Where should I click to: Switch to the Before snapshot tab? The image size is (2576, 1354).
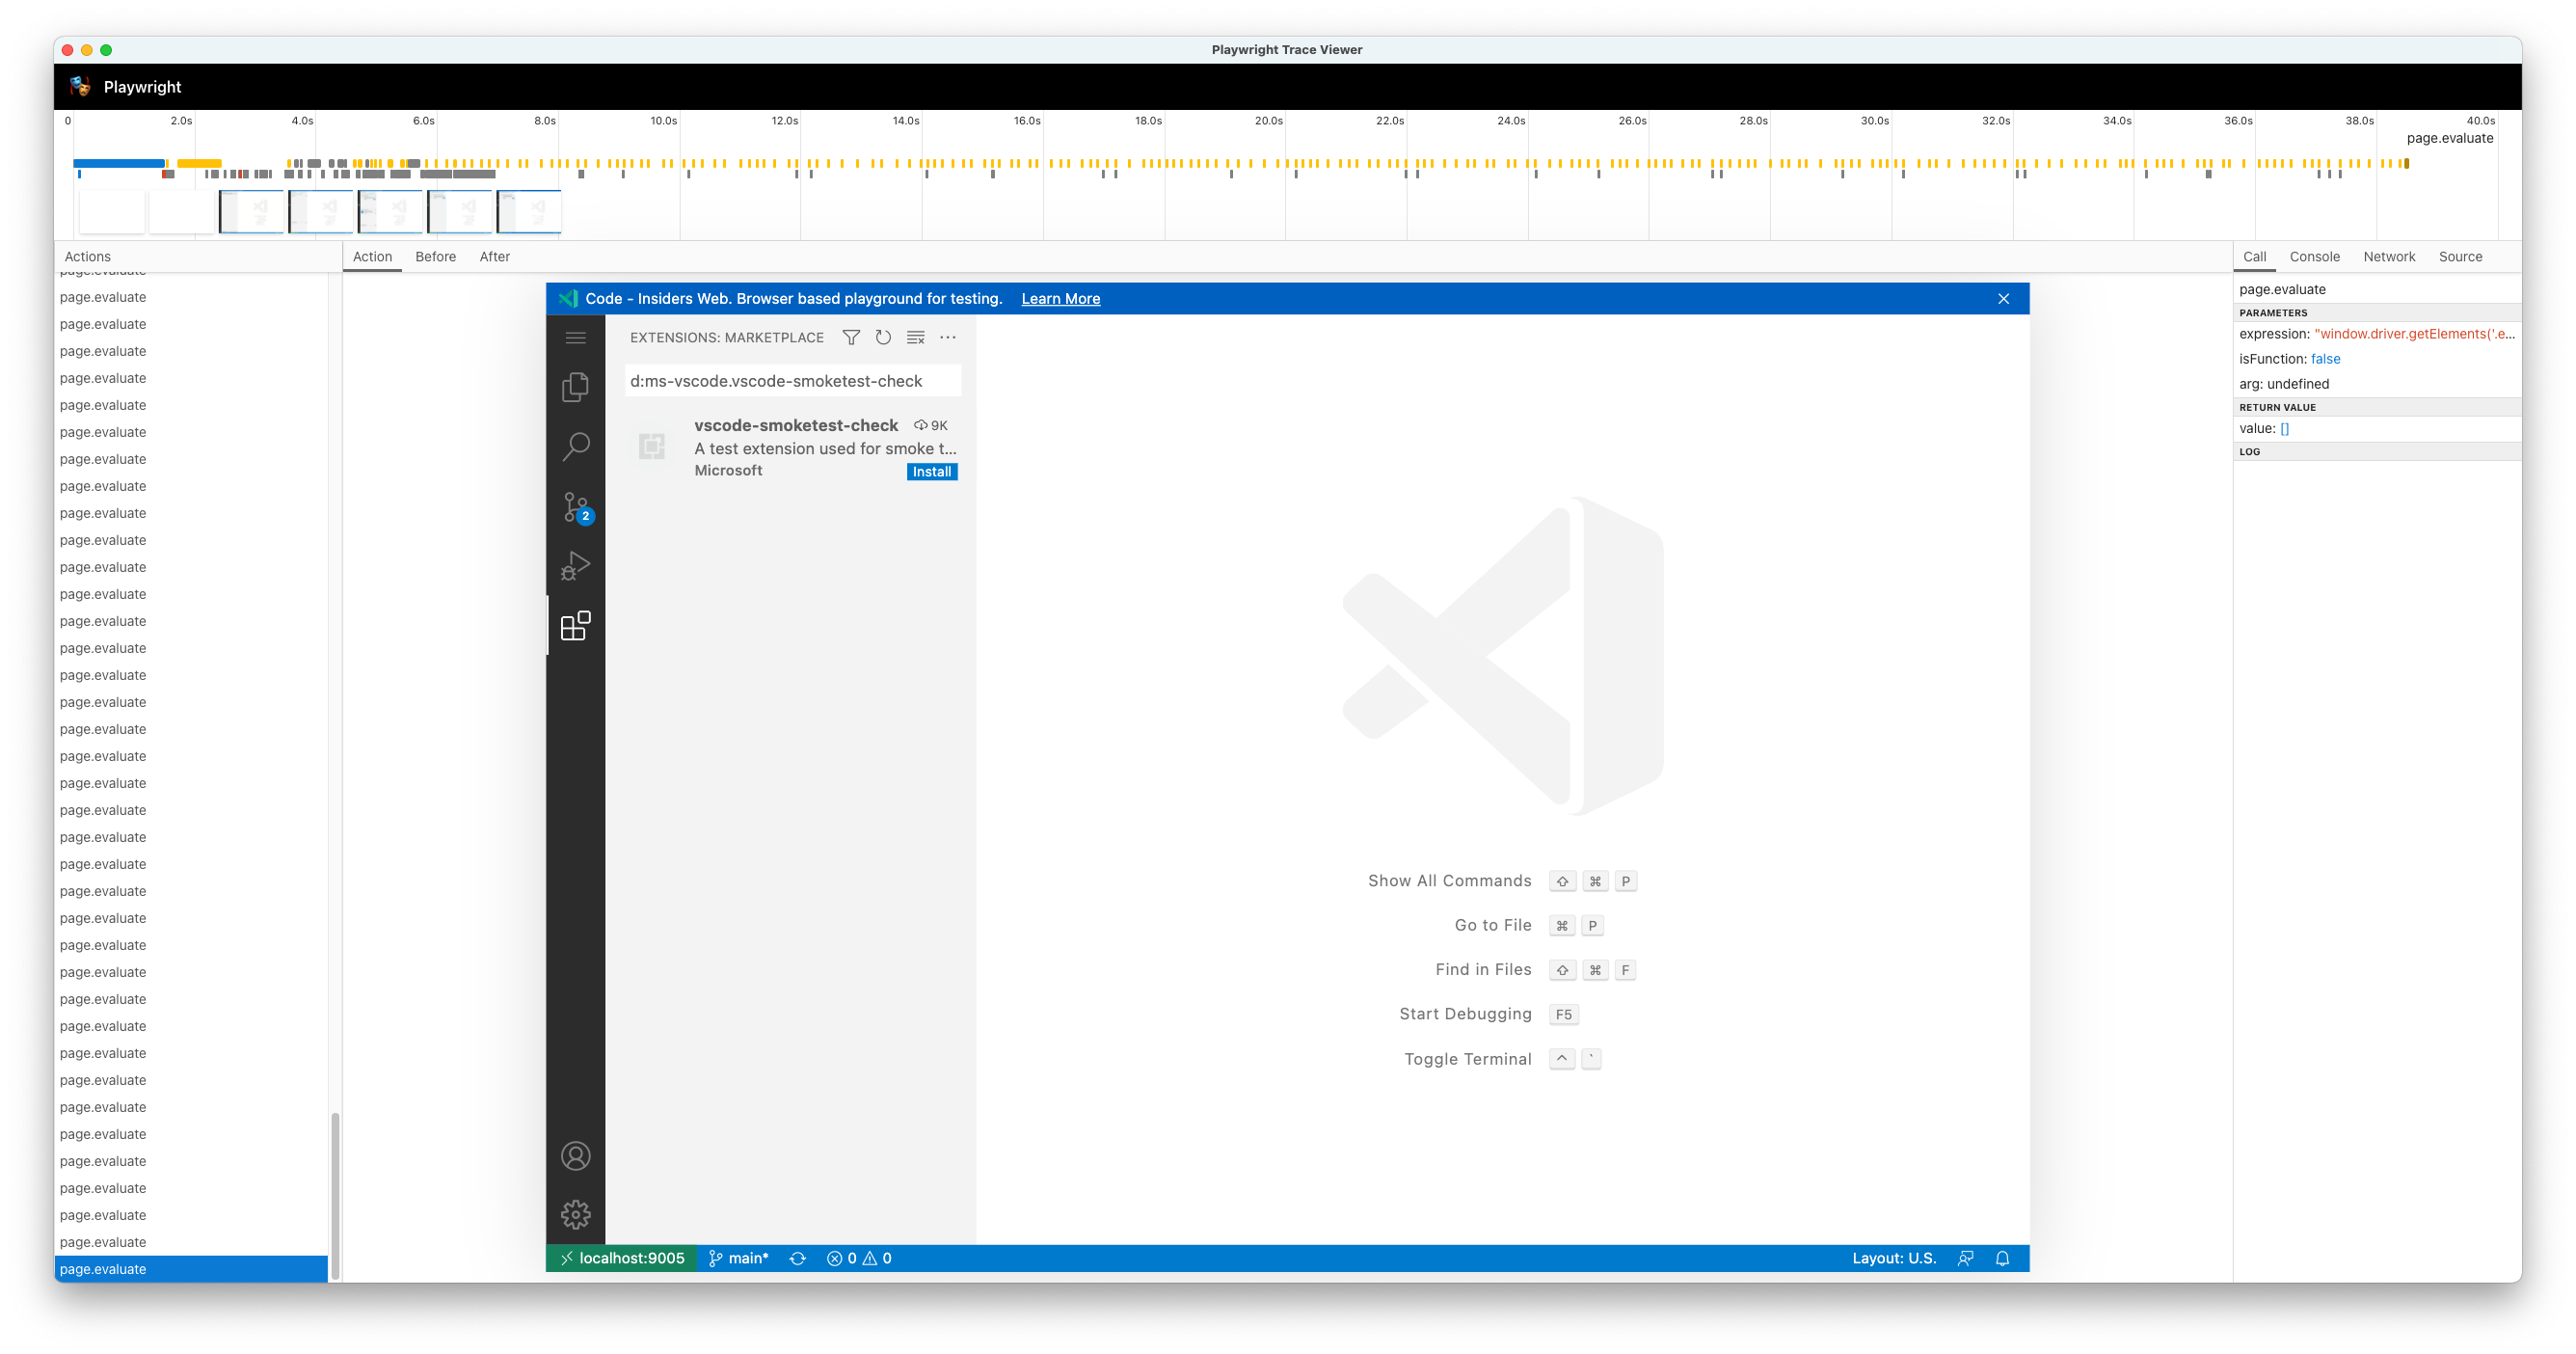pos(436,257)
